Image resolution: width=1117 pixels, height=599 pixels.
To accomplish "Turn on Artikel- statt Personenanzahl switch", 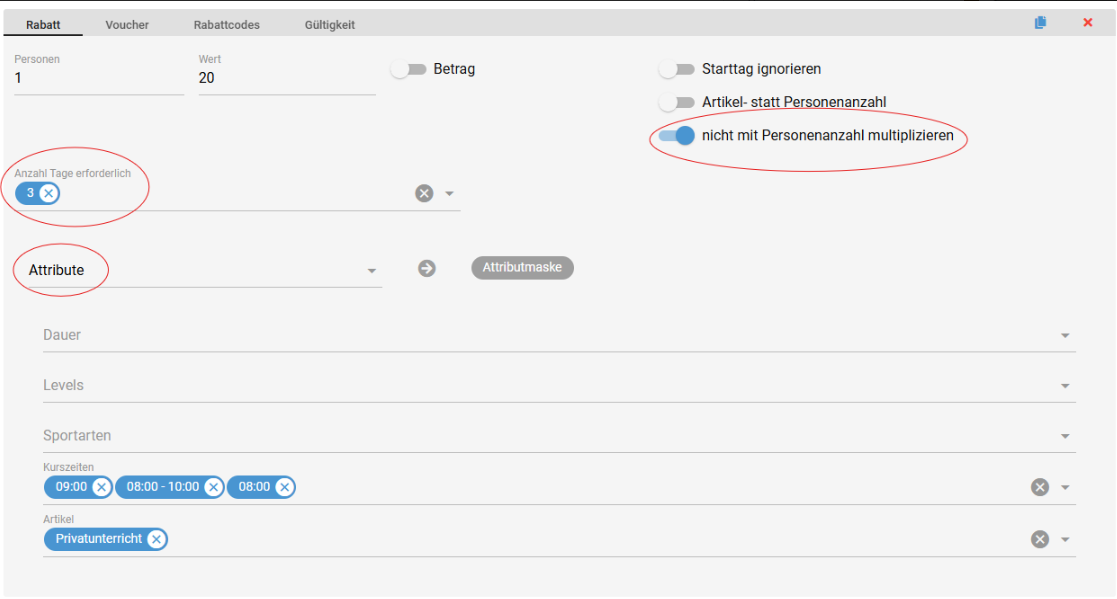I will click(x=677, y=102).
